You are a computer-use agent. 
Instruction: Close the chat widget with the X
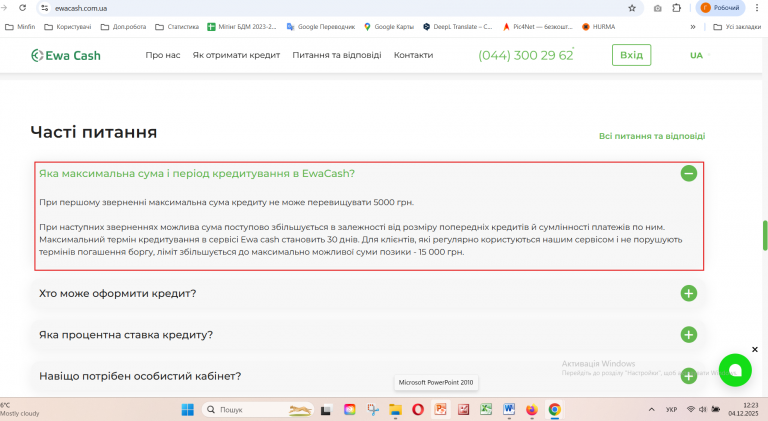755,350
